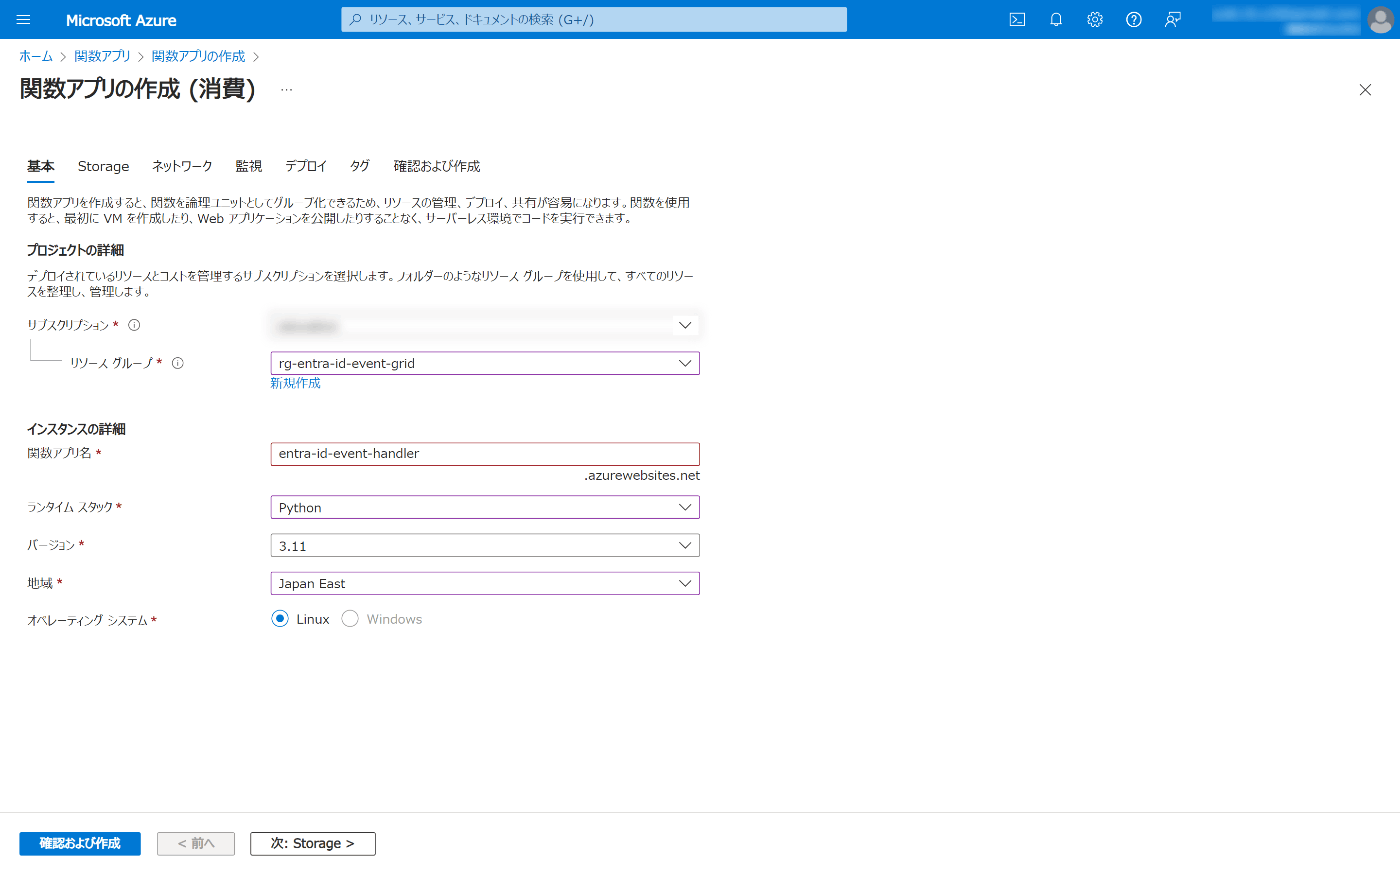
Task: Open the account avatar menu
Action: [x=1380, y=20]
